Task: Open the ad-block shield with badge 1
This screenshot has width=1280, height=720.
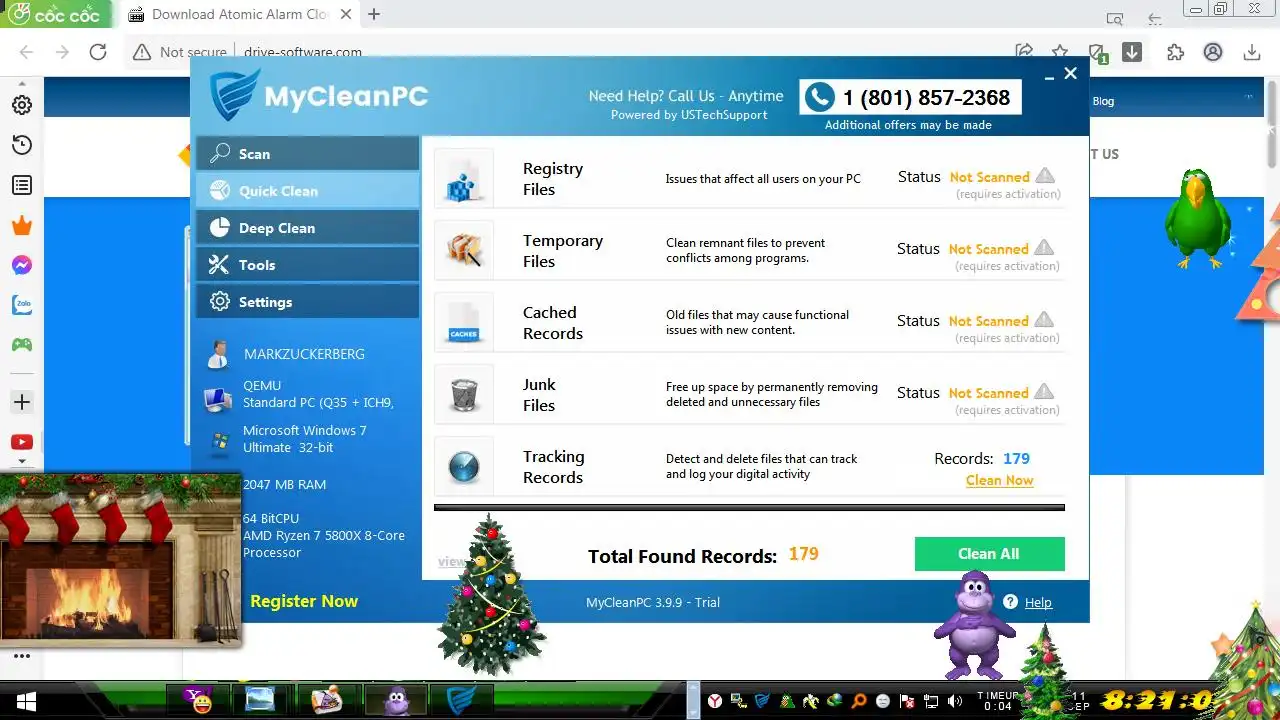Action: pyautogui.click(x=1097, y=52)
